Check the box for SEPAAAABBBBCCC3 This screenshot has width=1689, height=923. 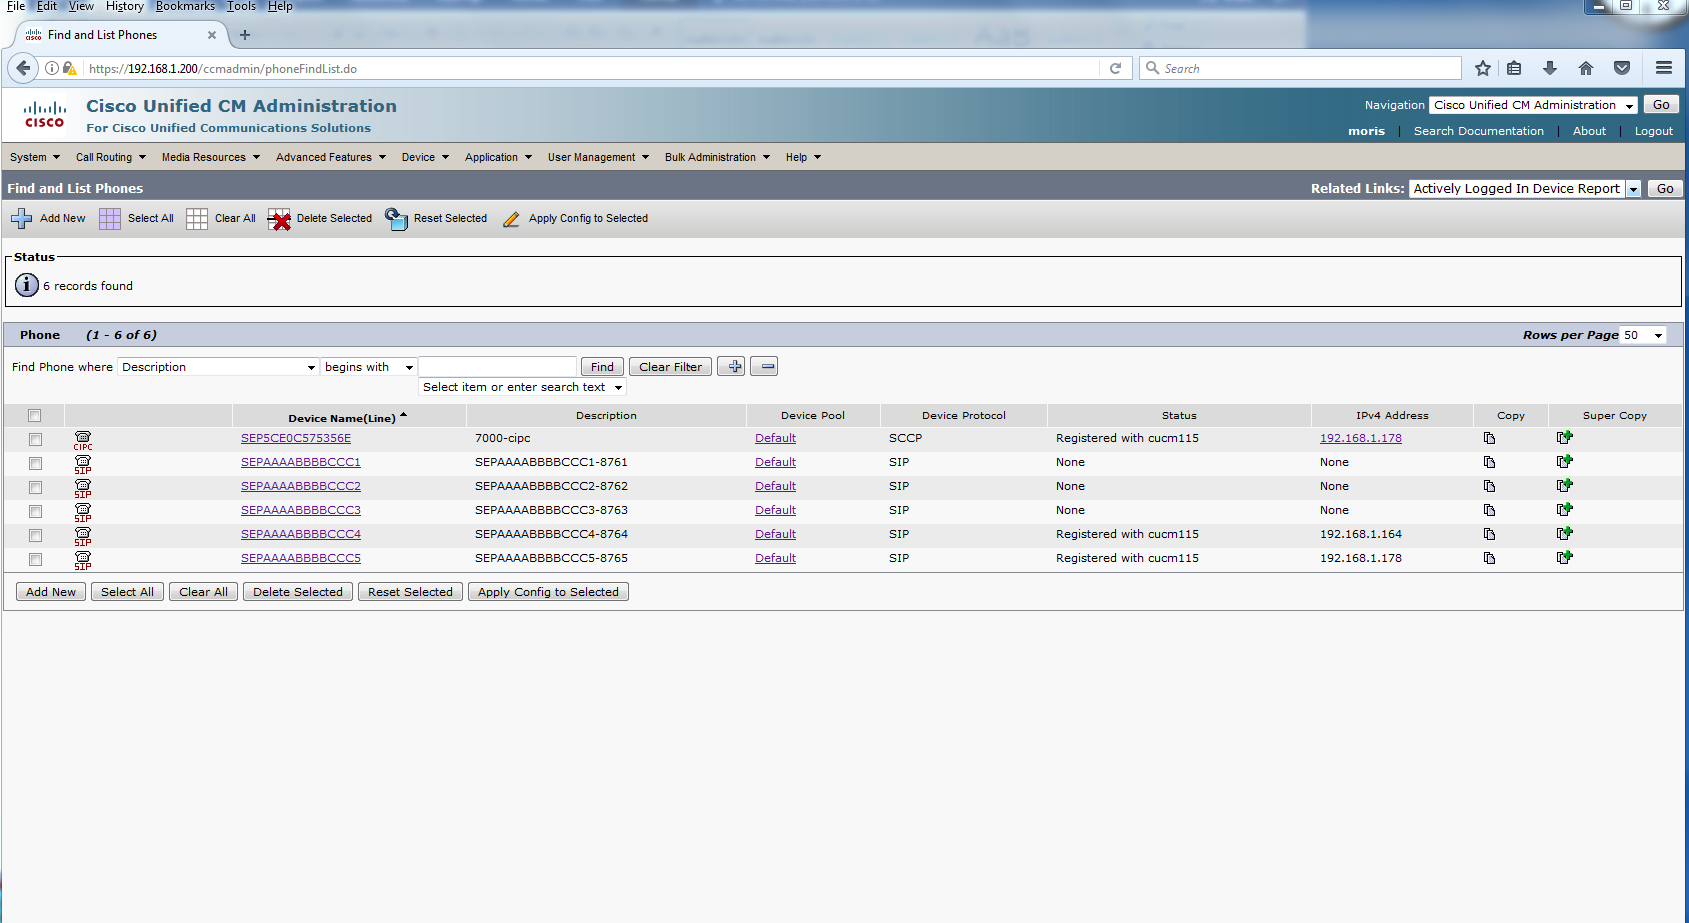pos(35,511)
